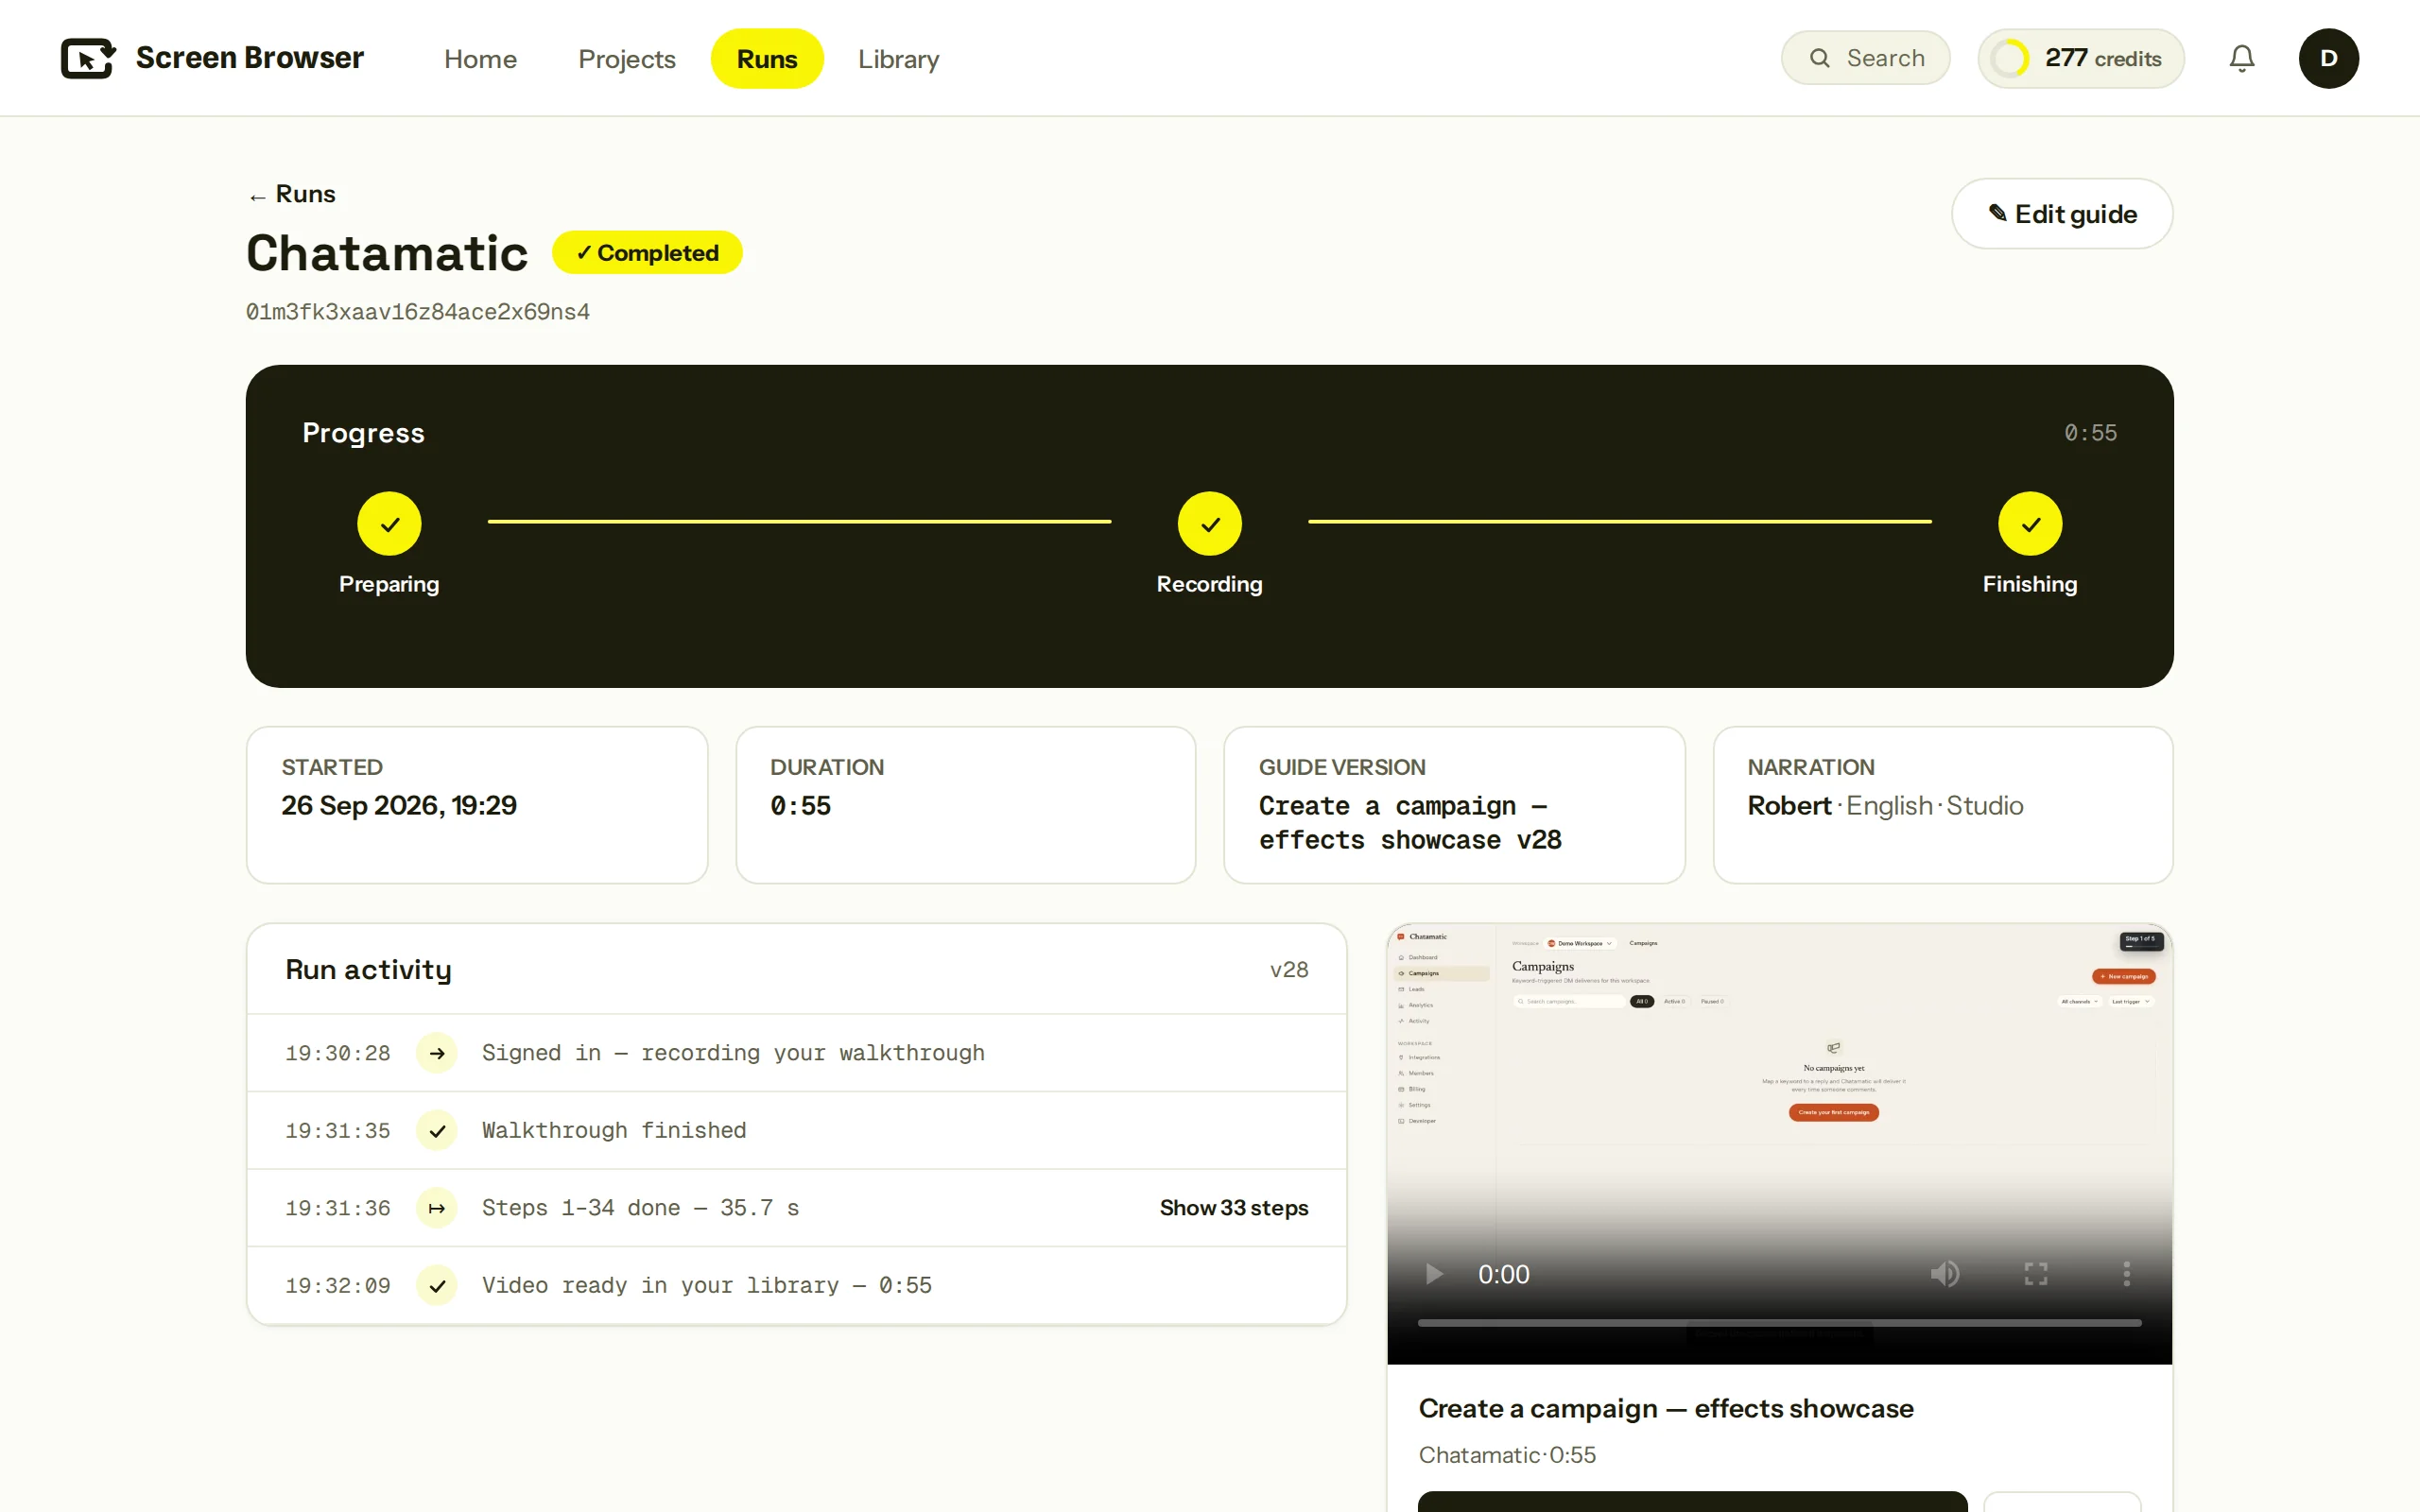Switch to the Library tab
The image size is (2420, 1512).
tap(898, 59)
